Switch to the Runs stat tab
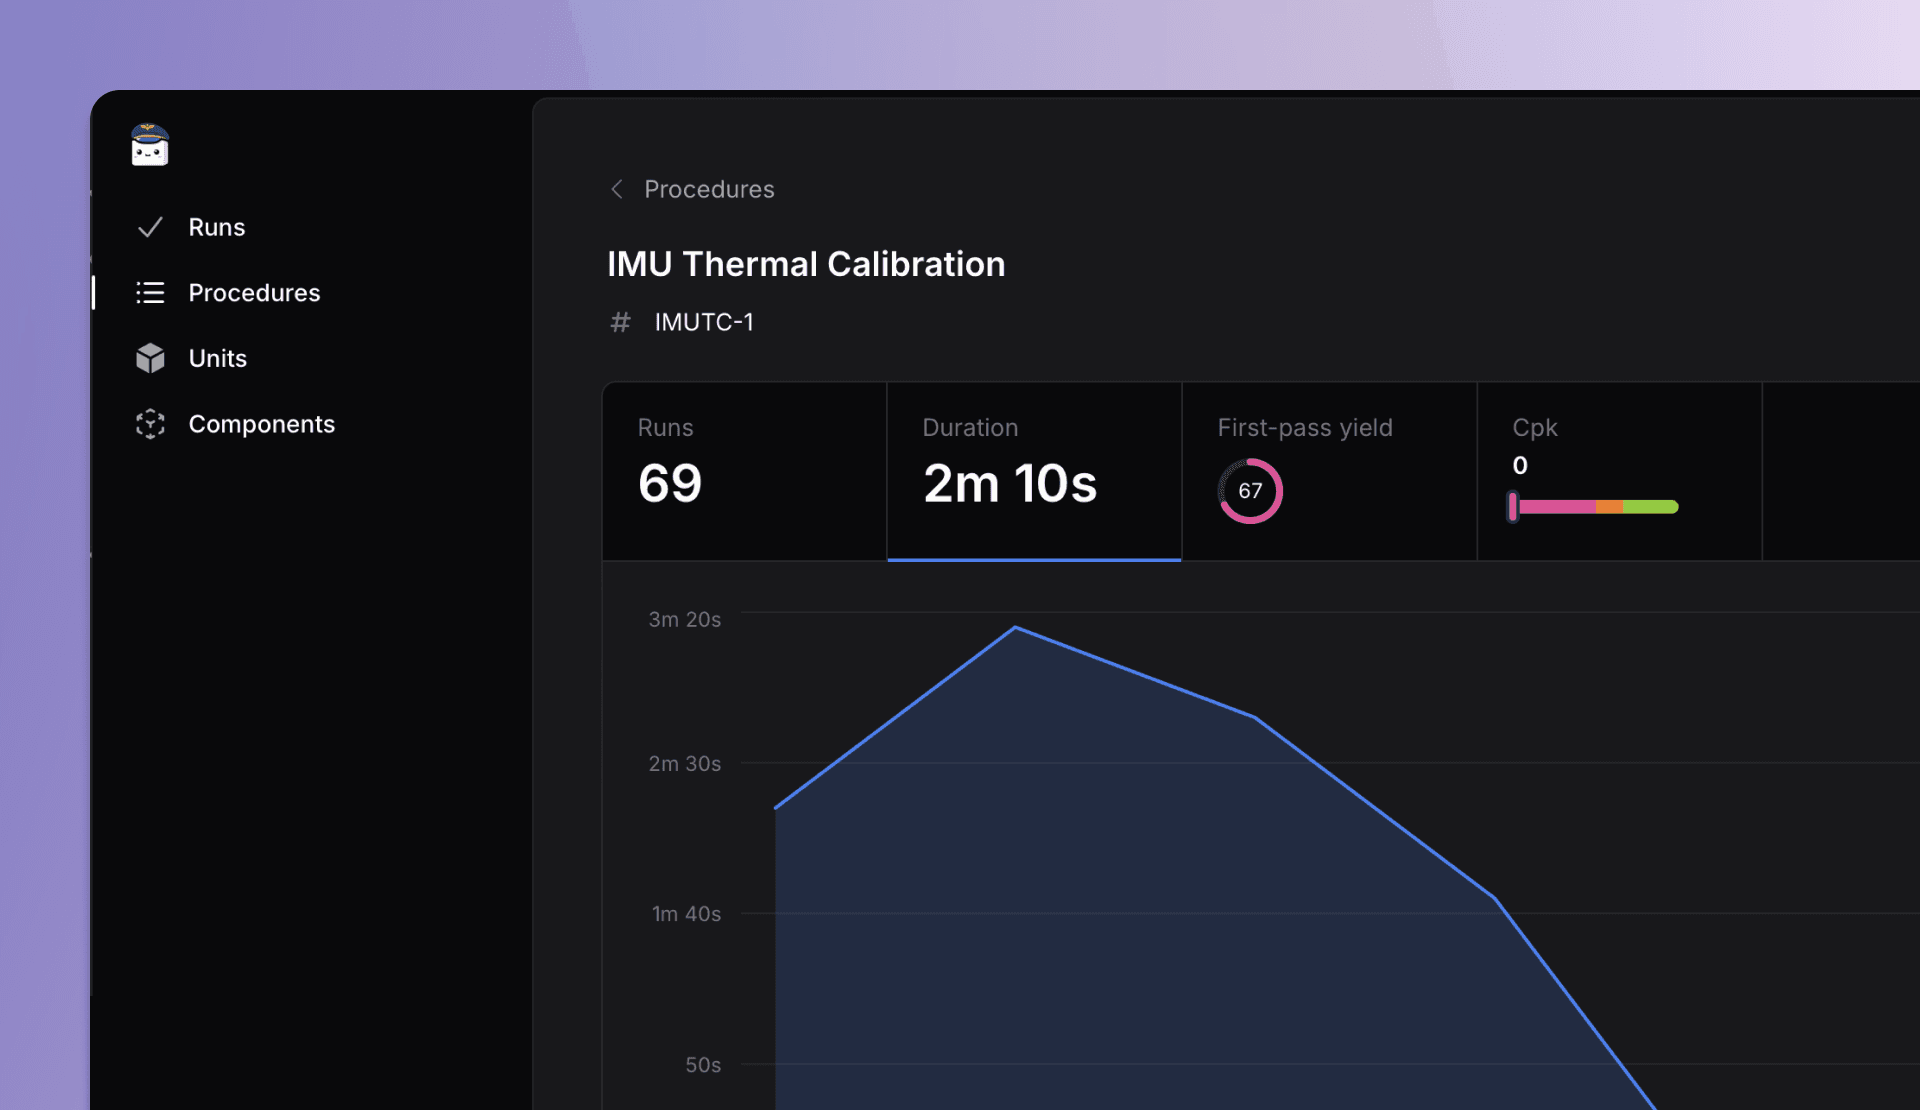This screenshot has height=1110, width=1920. [x=744, y=471]
